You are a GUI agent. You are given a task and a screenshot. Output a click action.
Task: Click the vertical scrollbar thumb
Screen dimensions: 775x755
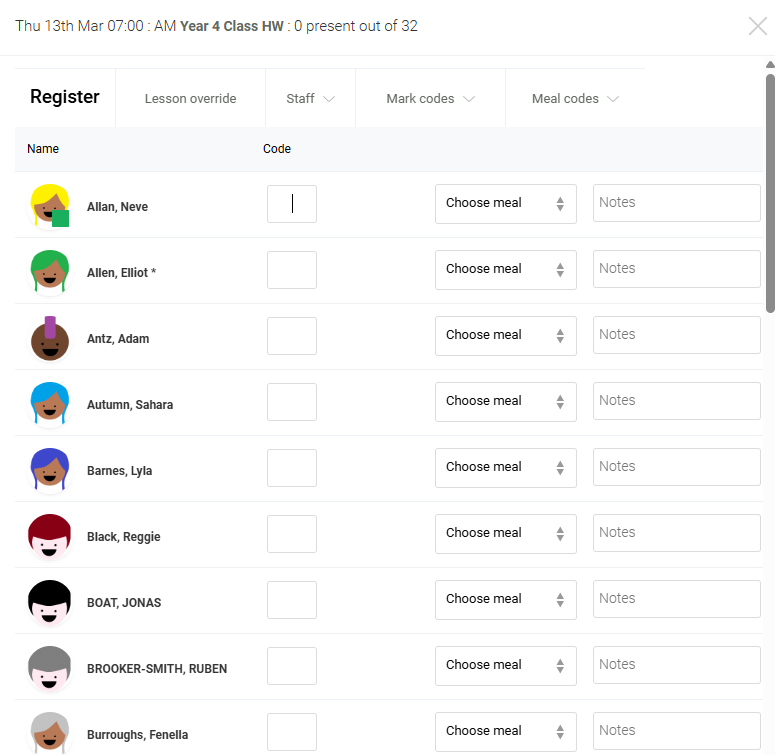(770, 190)
